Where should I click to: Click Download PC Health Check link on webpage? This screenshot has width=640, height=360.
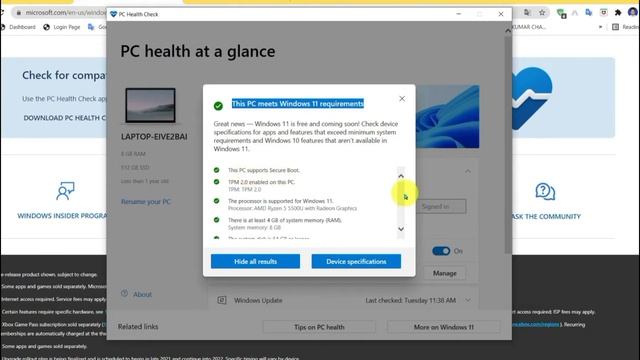[65, 118]
